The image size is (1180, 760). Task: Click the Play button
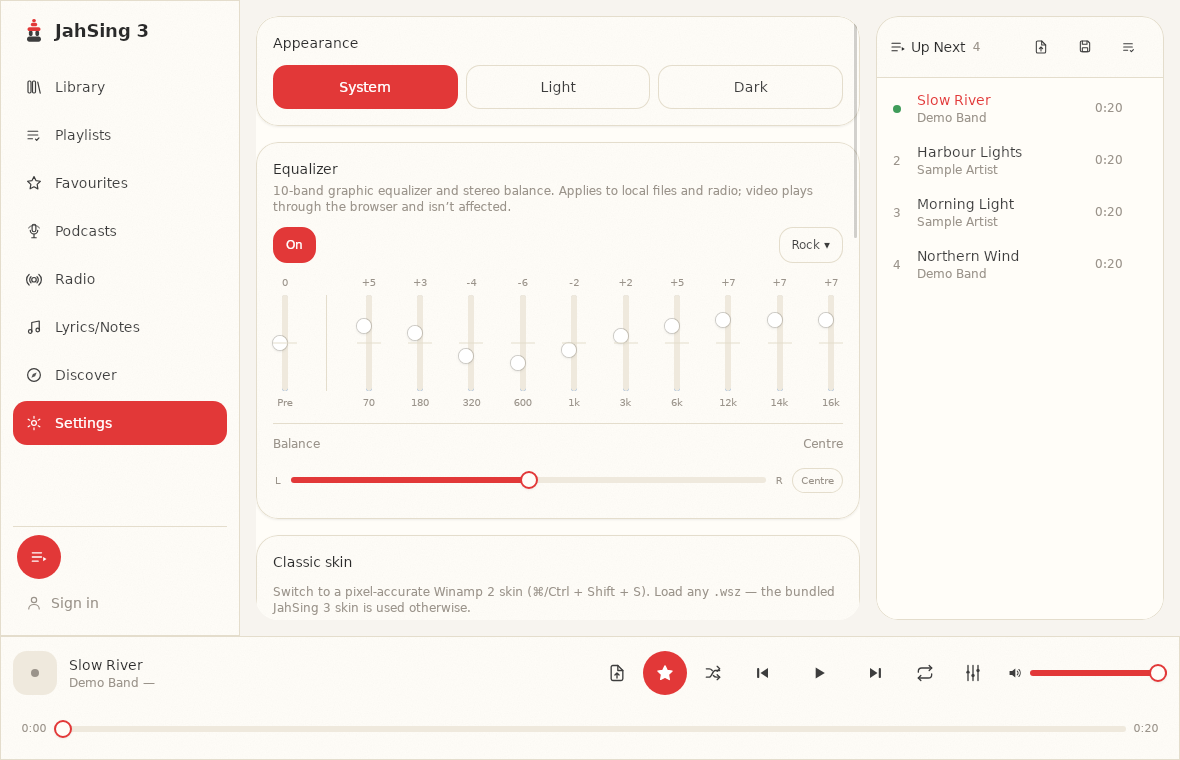(x=819, y=673)
